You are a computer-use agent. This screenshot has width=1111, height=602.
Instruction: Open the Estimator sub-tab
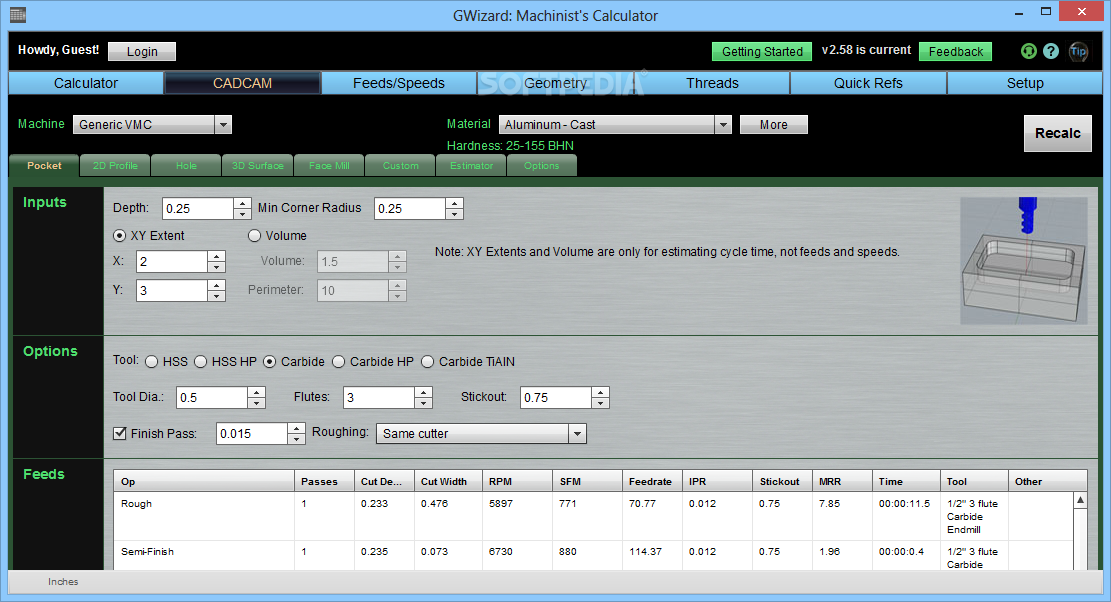click(471, 166)
